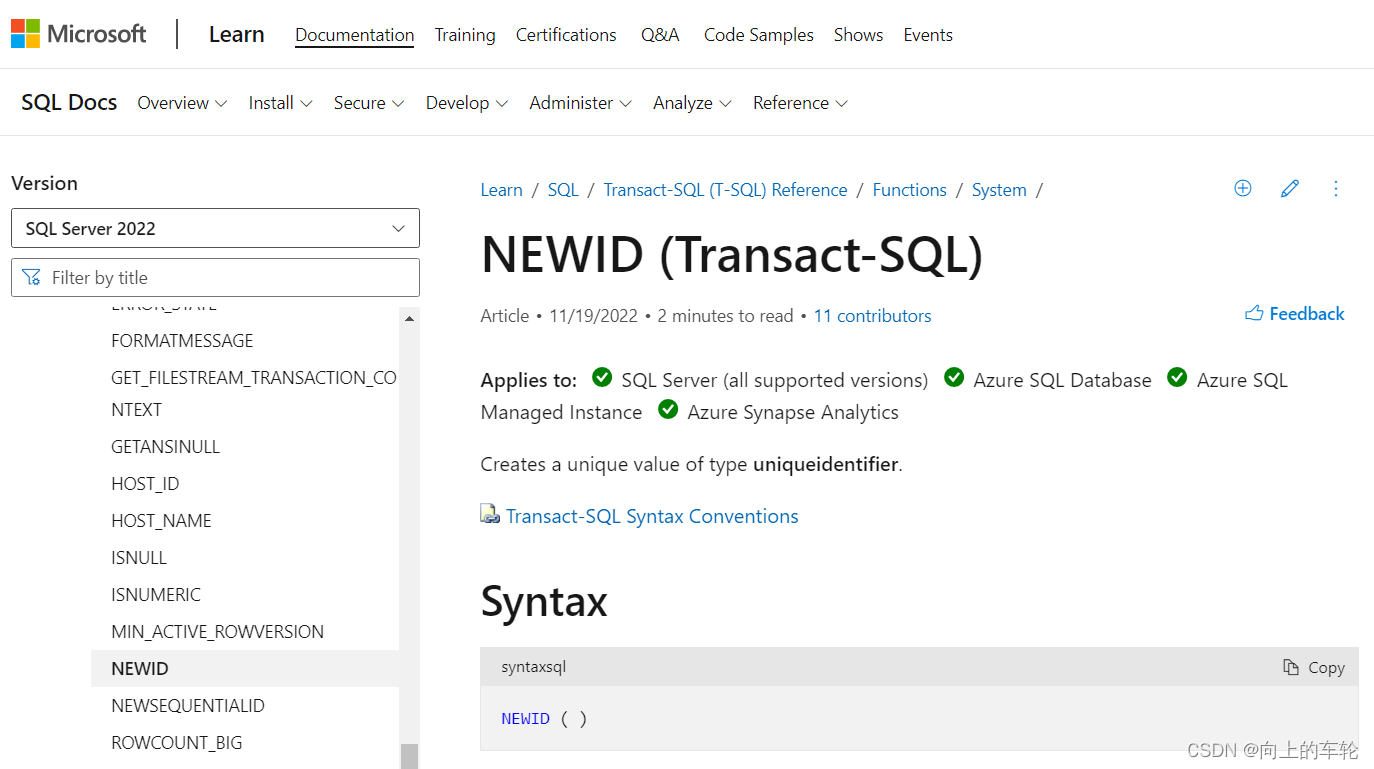Click the Microsoft logo
1374x769 pixels.
[79, 34]
